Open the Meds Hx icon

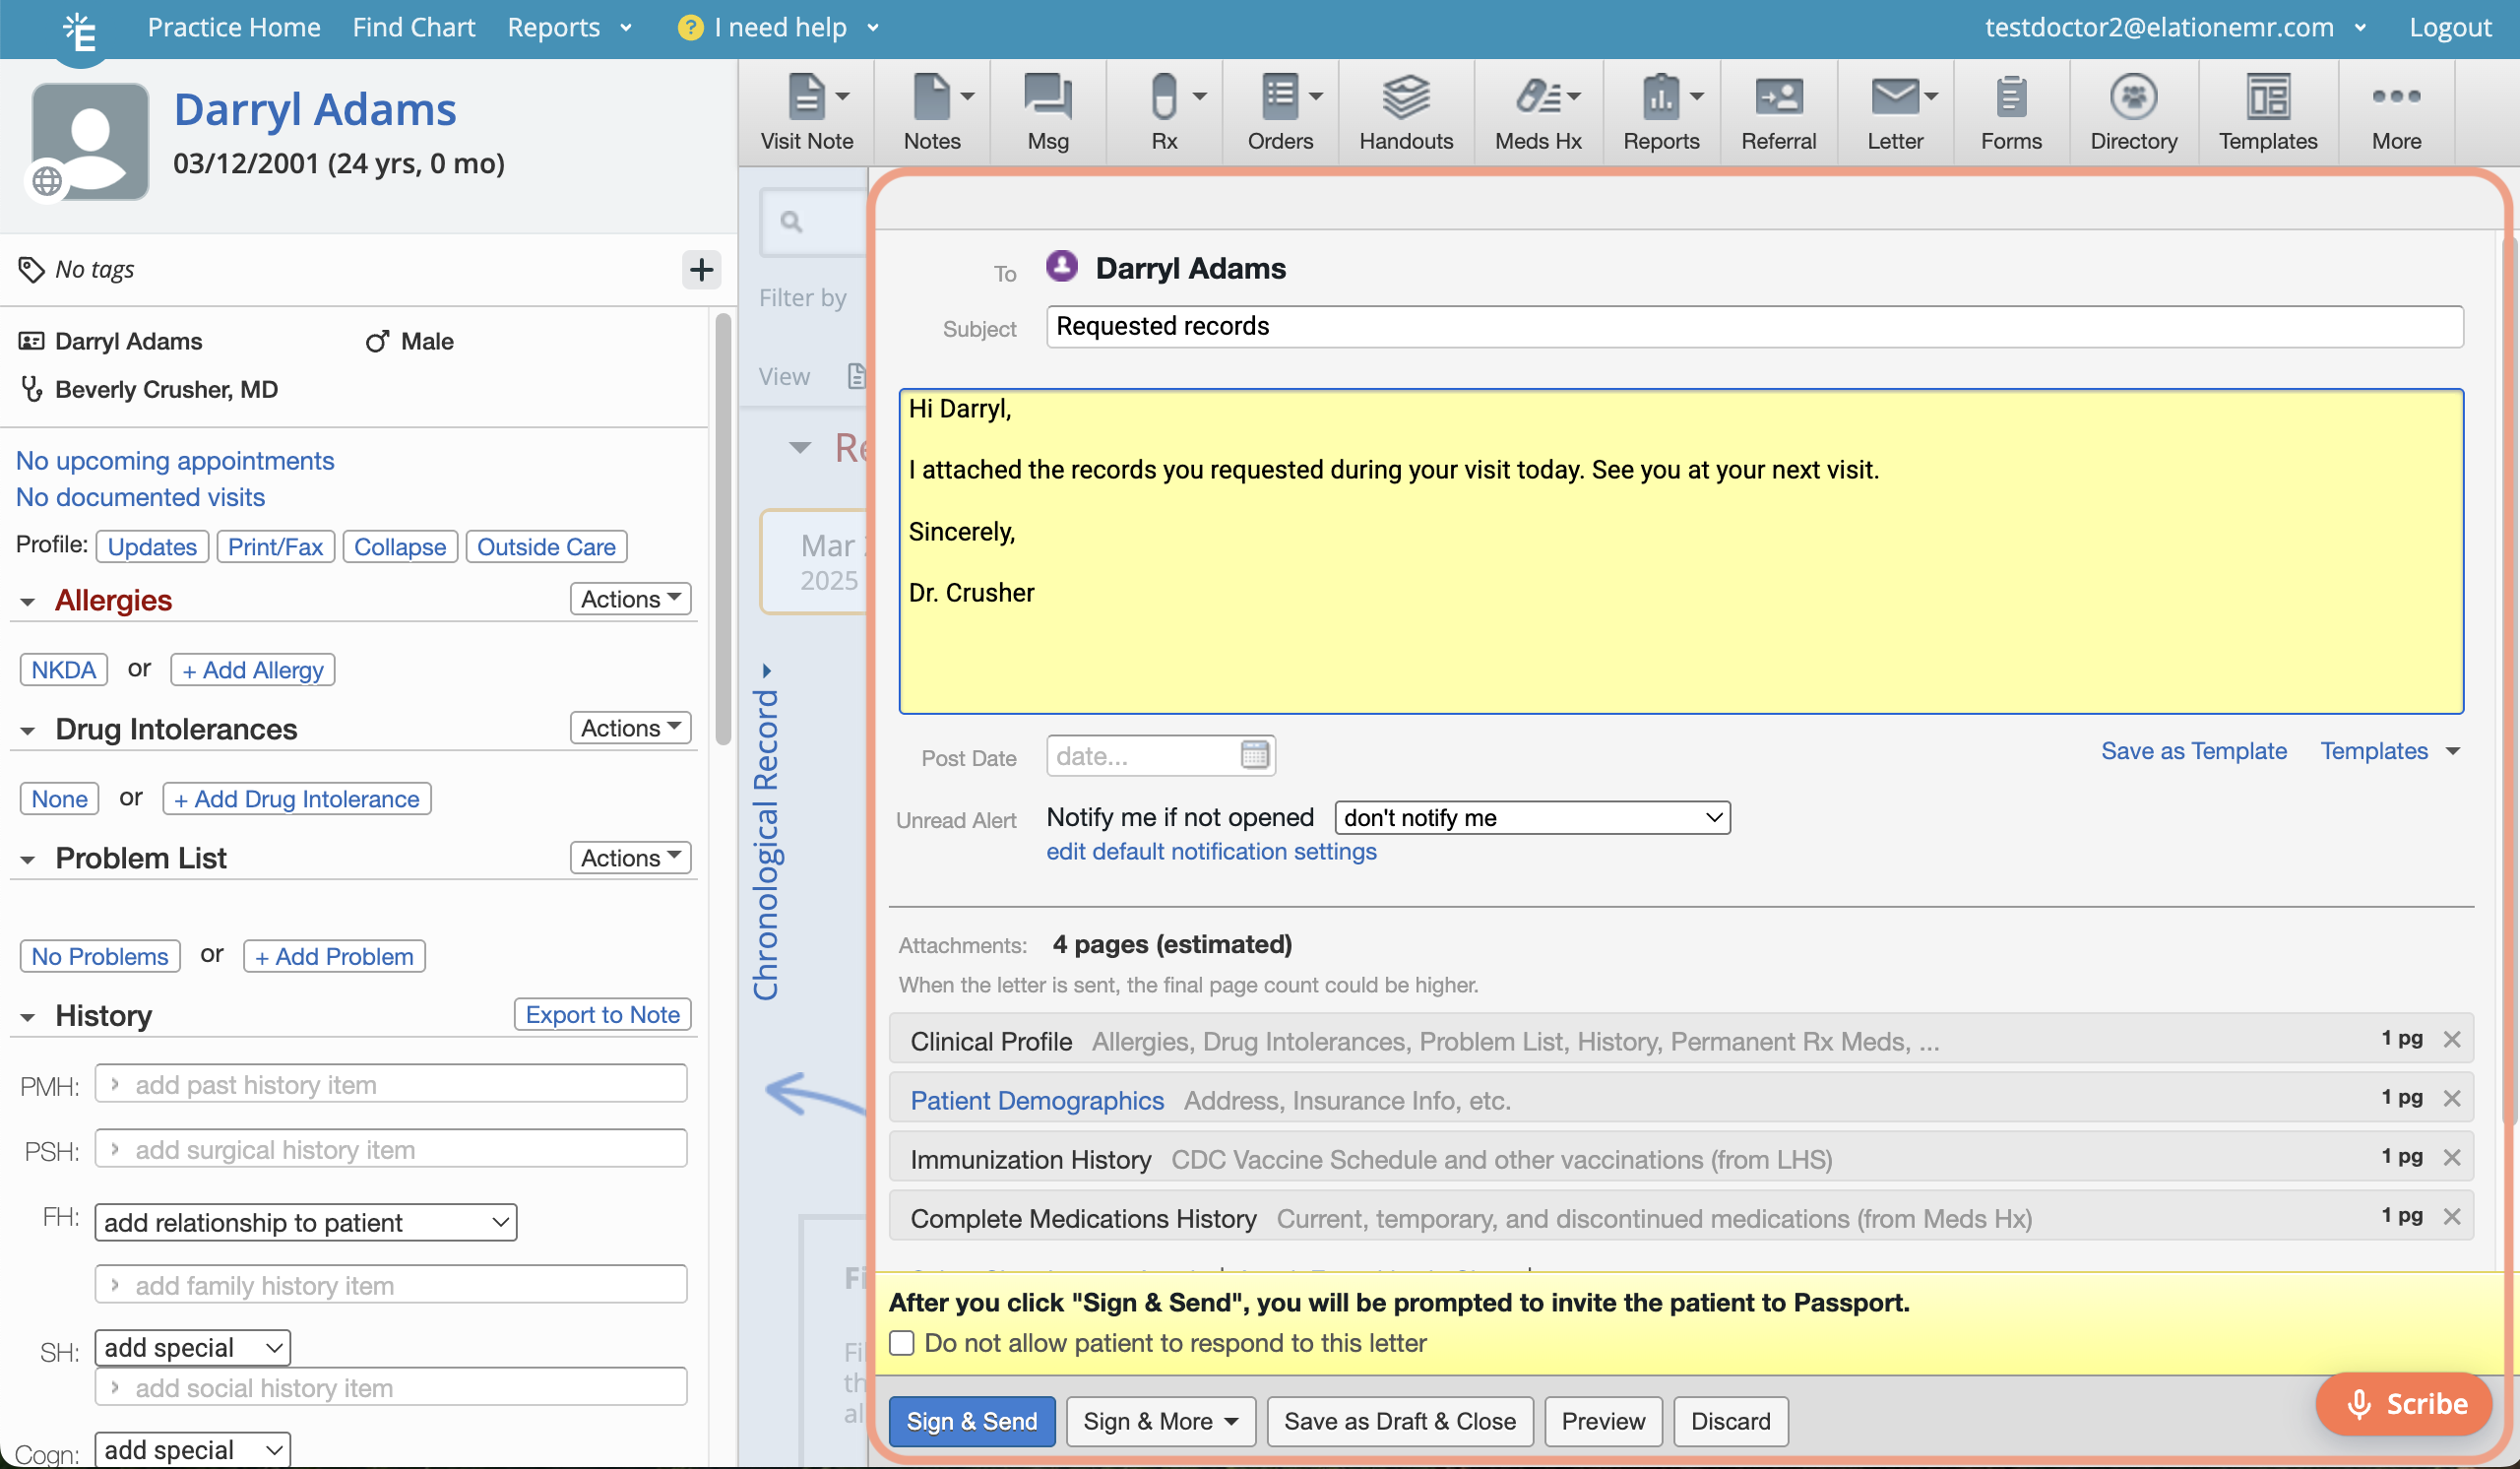point(1538,112)
